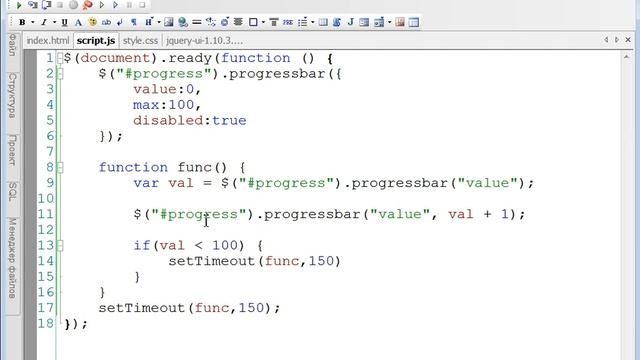Open the dropdown arrow next to Heading H
640x360 pixels.
pyautogui.click(x=159, y=22)
